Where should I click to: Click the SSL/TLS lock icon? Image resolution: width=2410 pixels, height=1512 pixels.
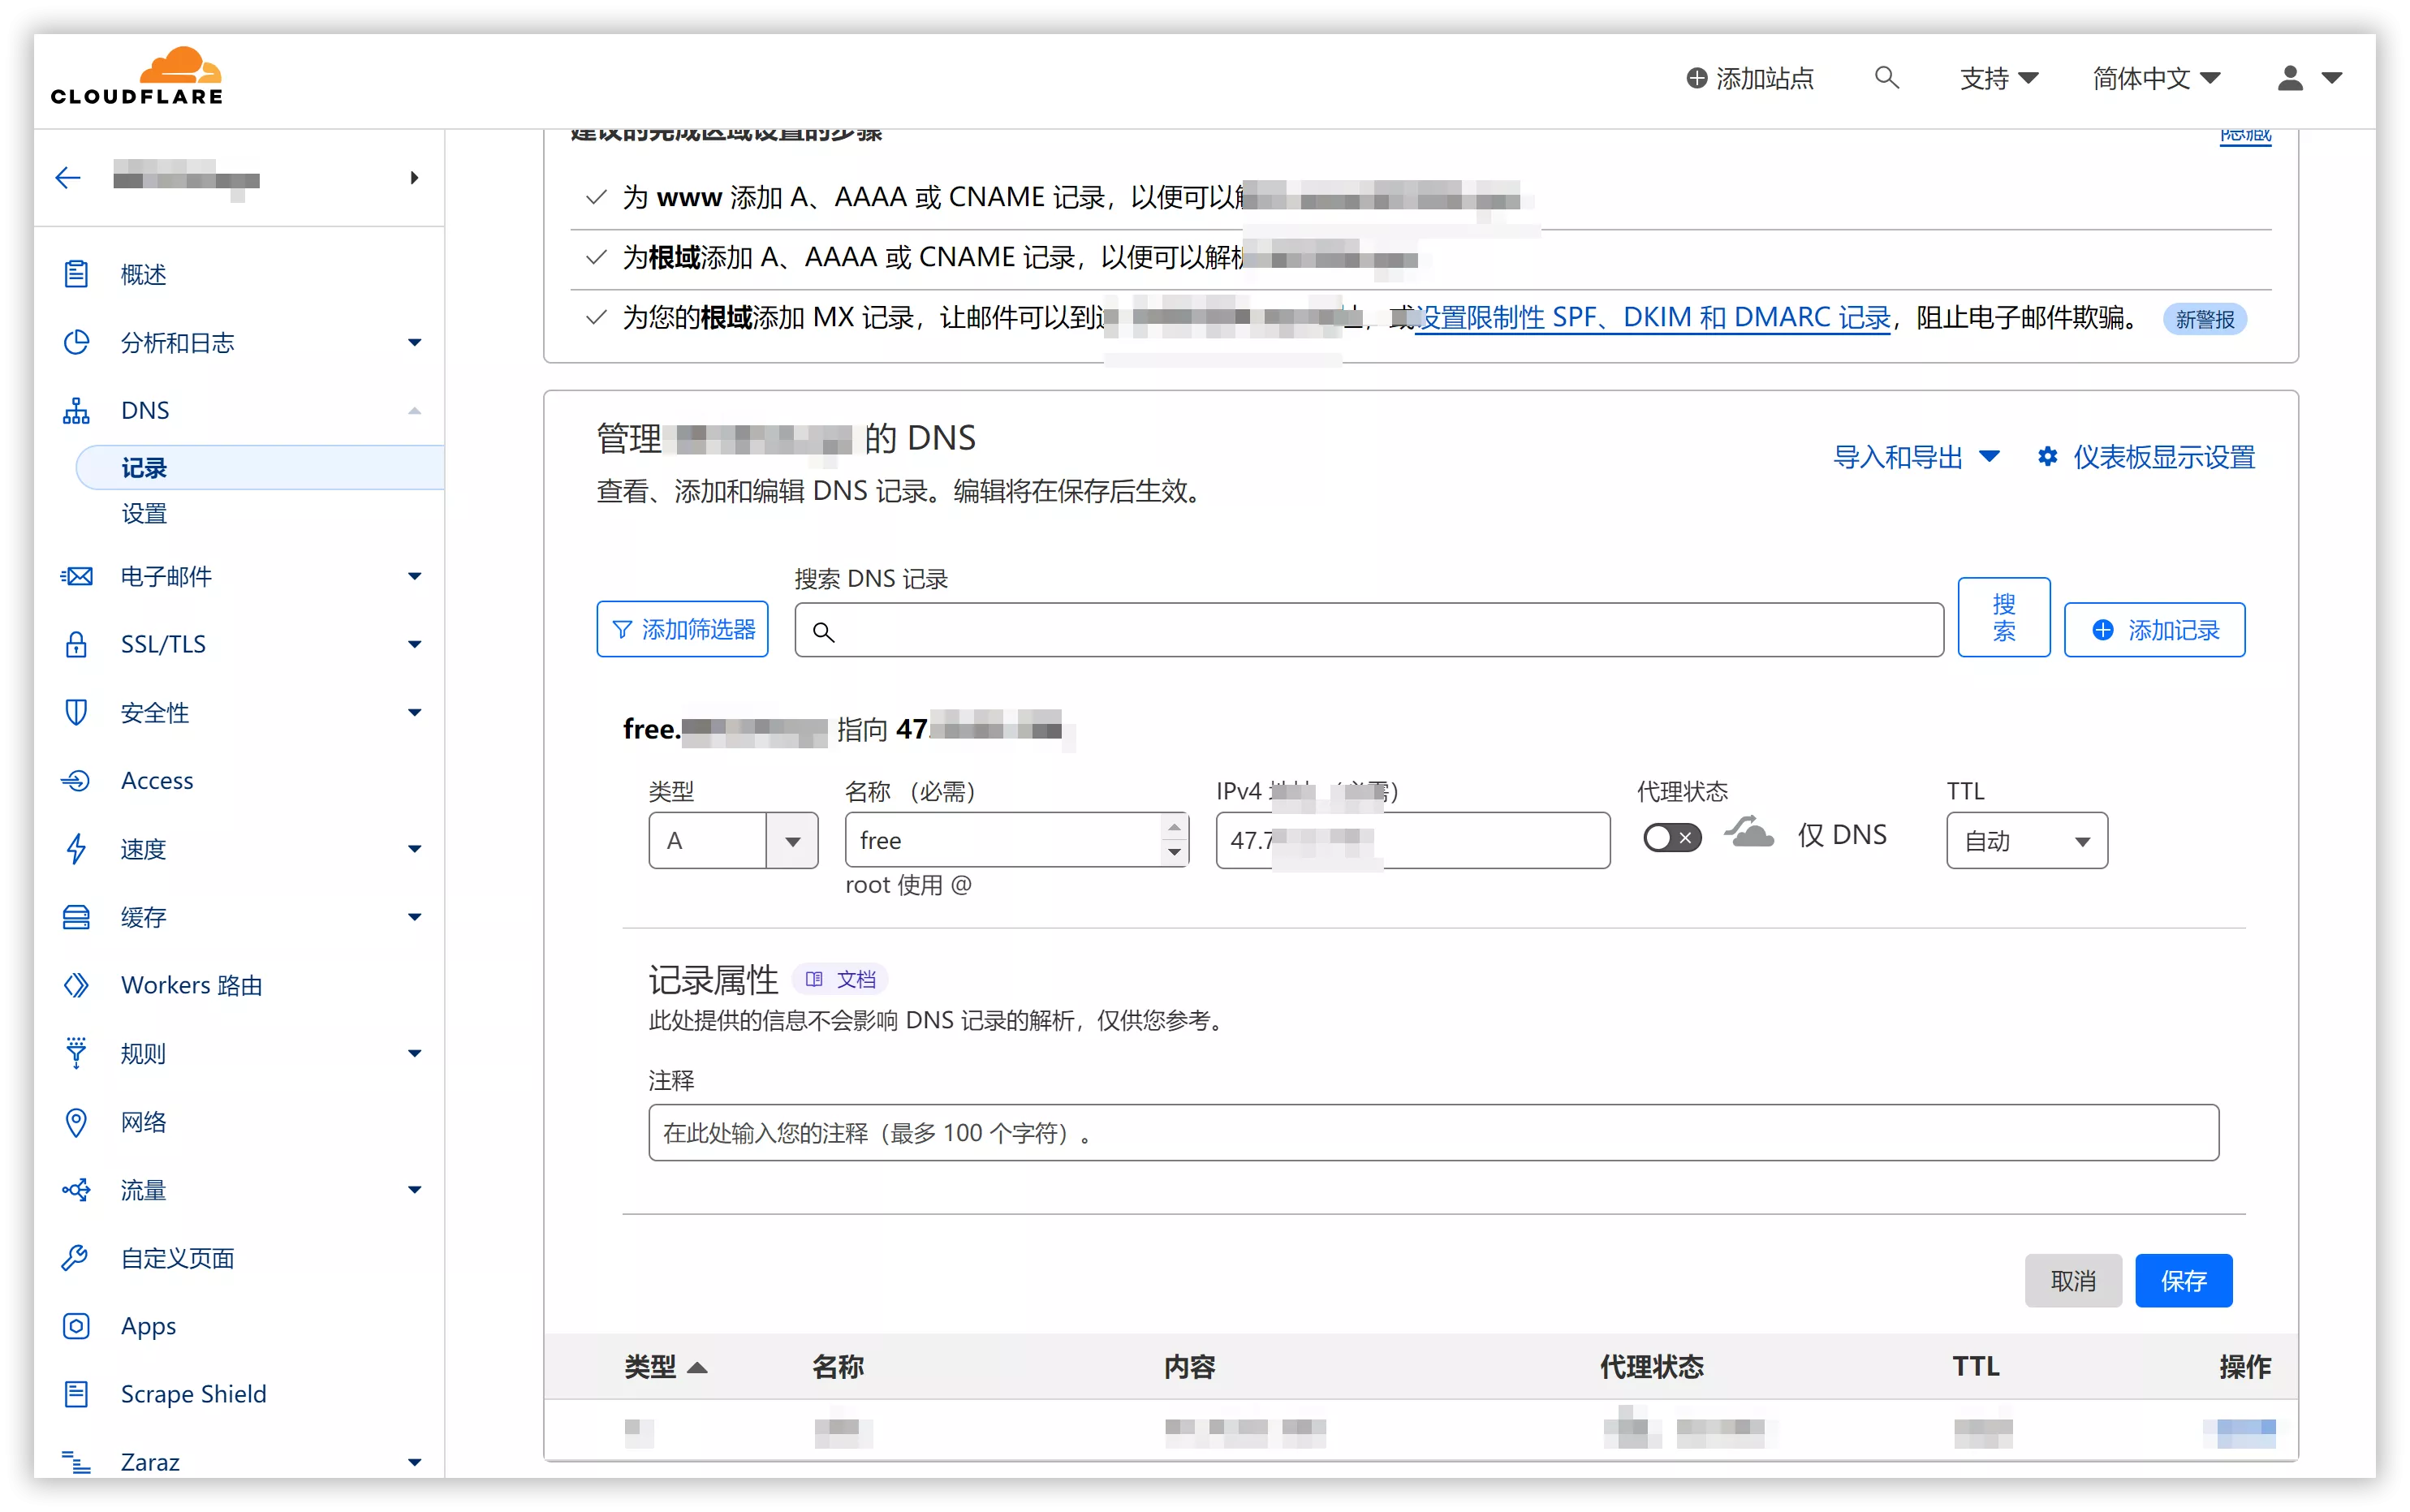click(76, 644)
